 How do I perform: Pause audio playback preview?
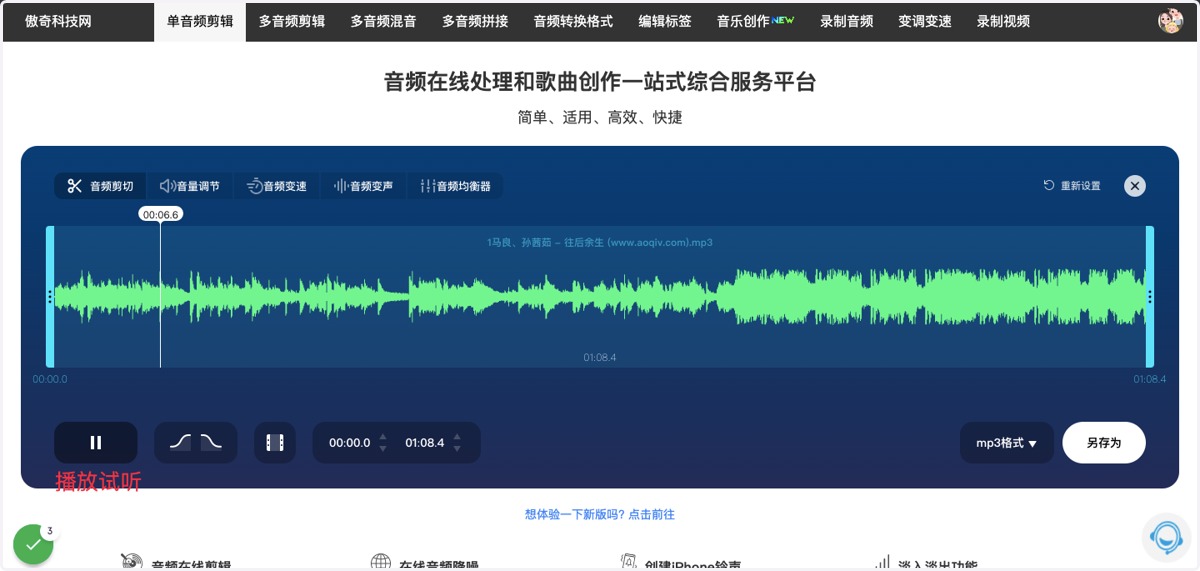point(96,443)
